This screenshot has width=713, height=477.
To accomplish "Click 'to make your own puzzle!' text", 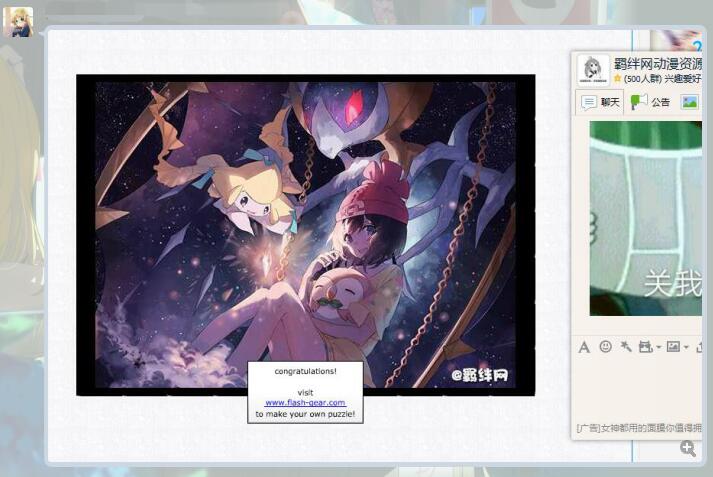I will coord(305,414).
